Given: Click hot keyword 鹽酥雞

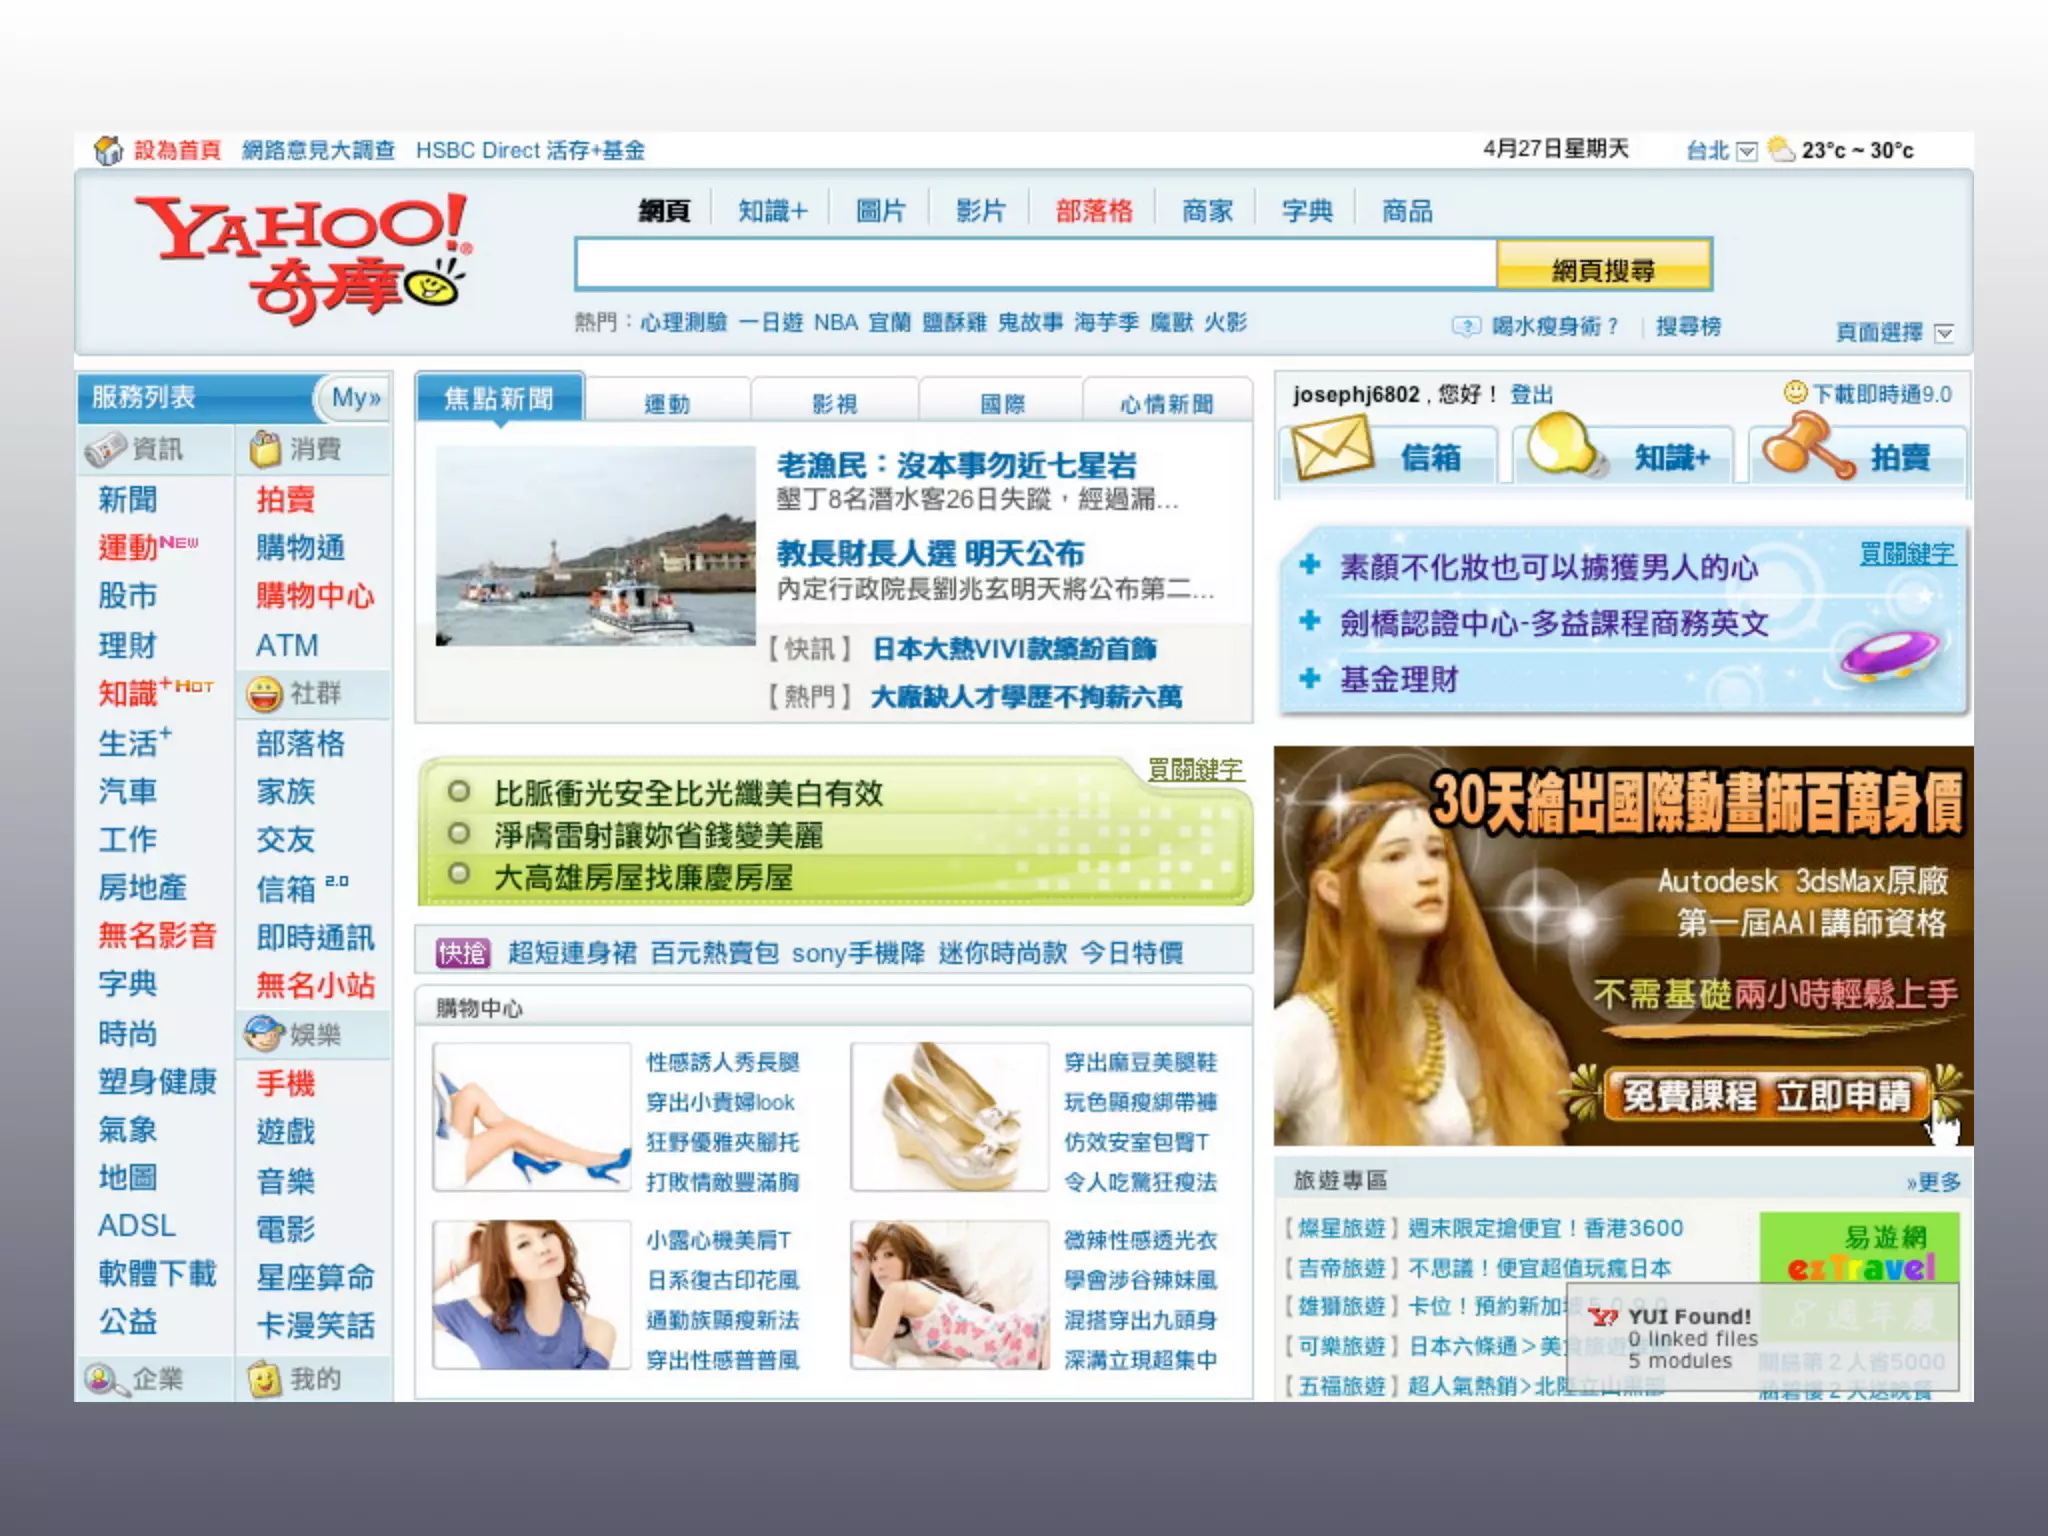Looking at the screenshot, I should click(x=954, y=322).
